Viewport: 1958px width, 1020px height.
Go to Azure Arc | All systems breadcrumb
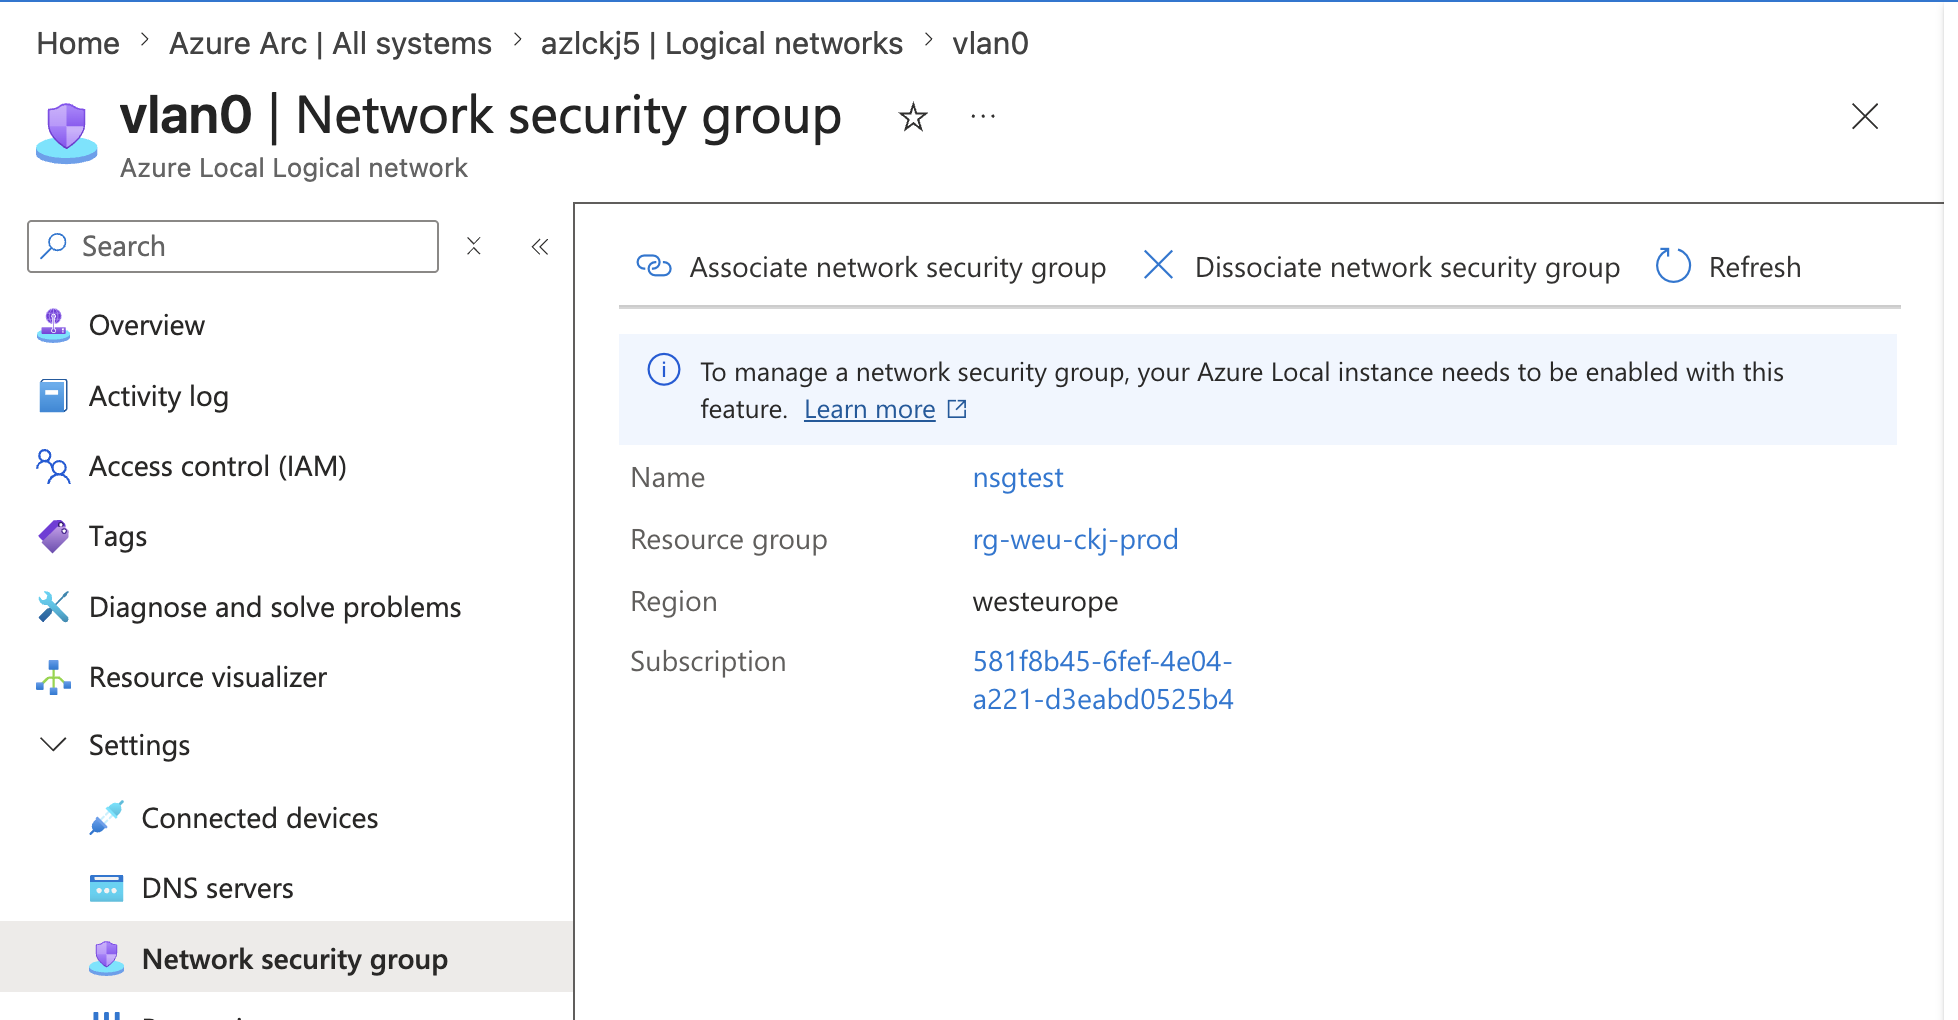coord(330,43)
